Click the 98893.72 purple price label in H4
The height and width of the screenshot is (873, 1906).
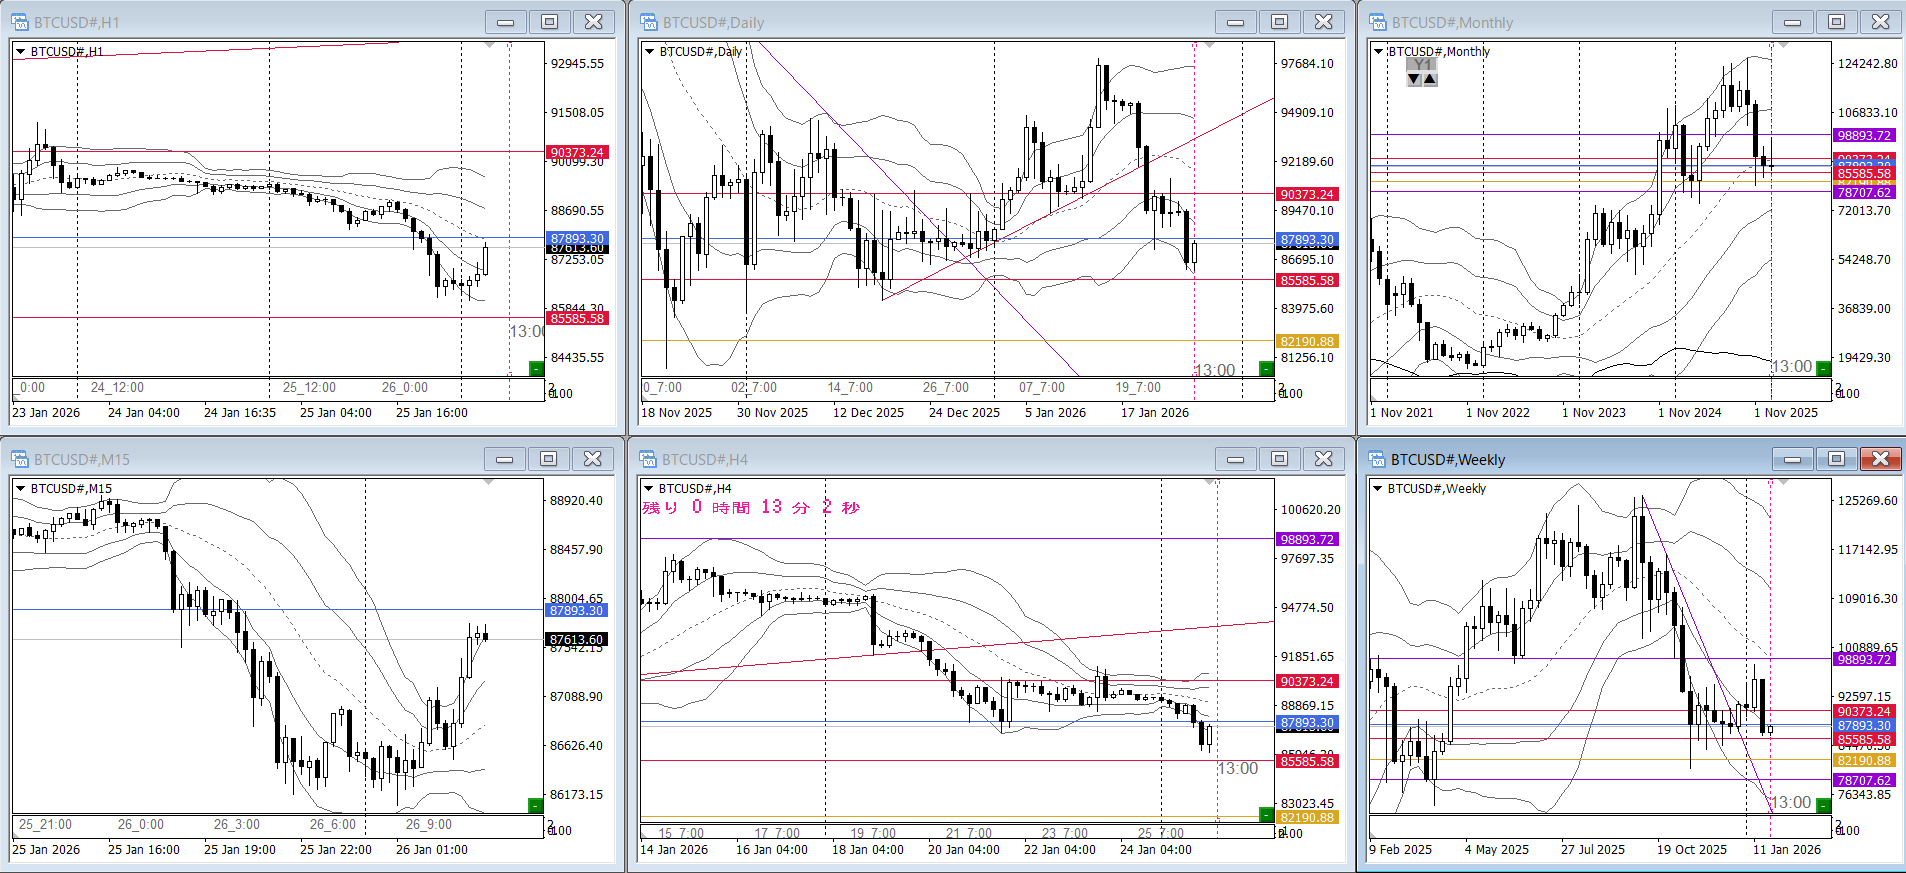point(1307,539)
